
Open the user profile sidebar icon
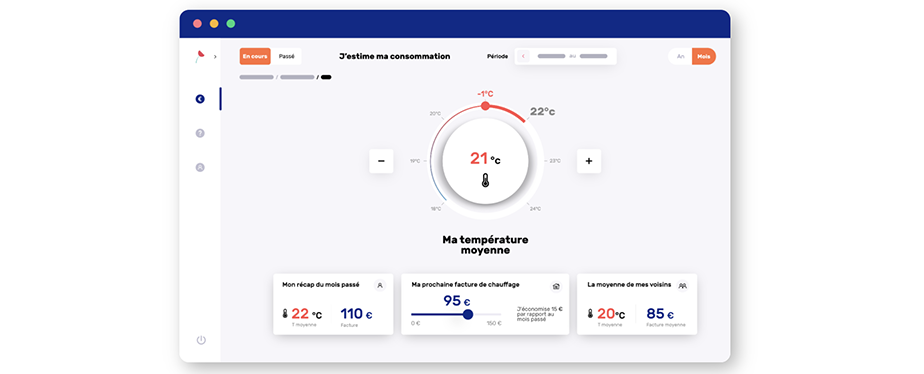pos(200,167)
